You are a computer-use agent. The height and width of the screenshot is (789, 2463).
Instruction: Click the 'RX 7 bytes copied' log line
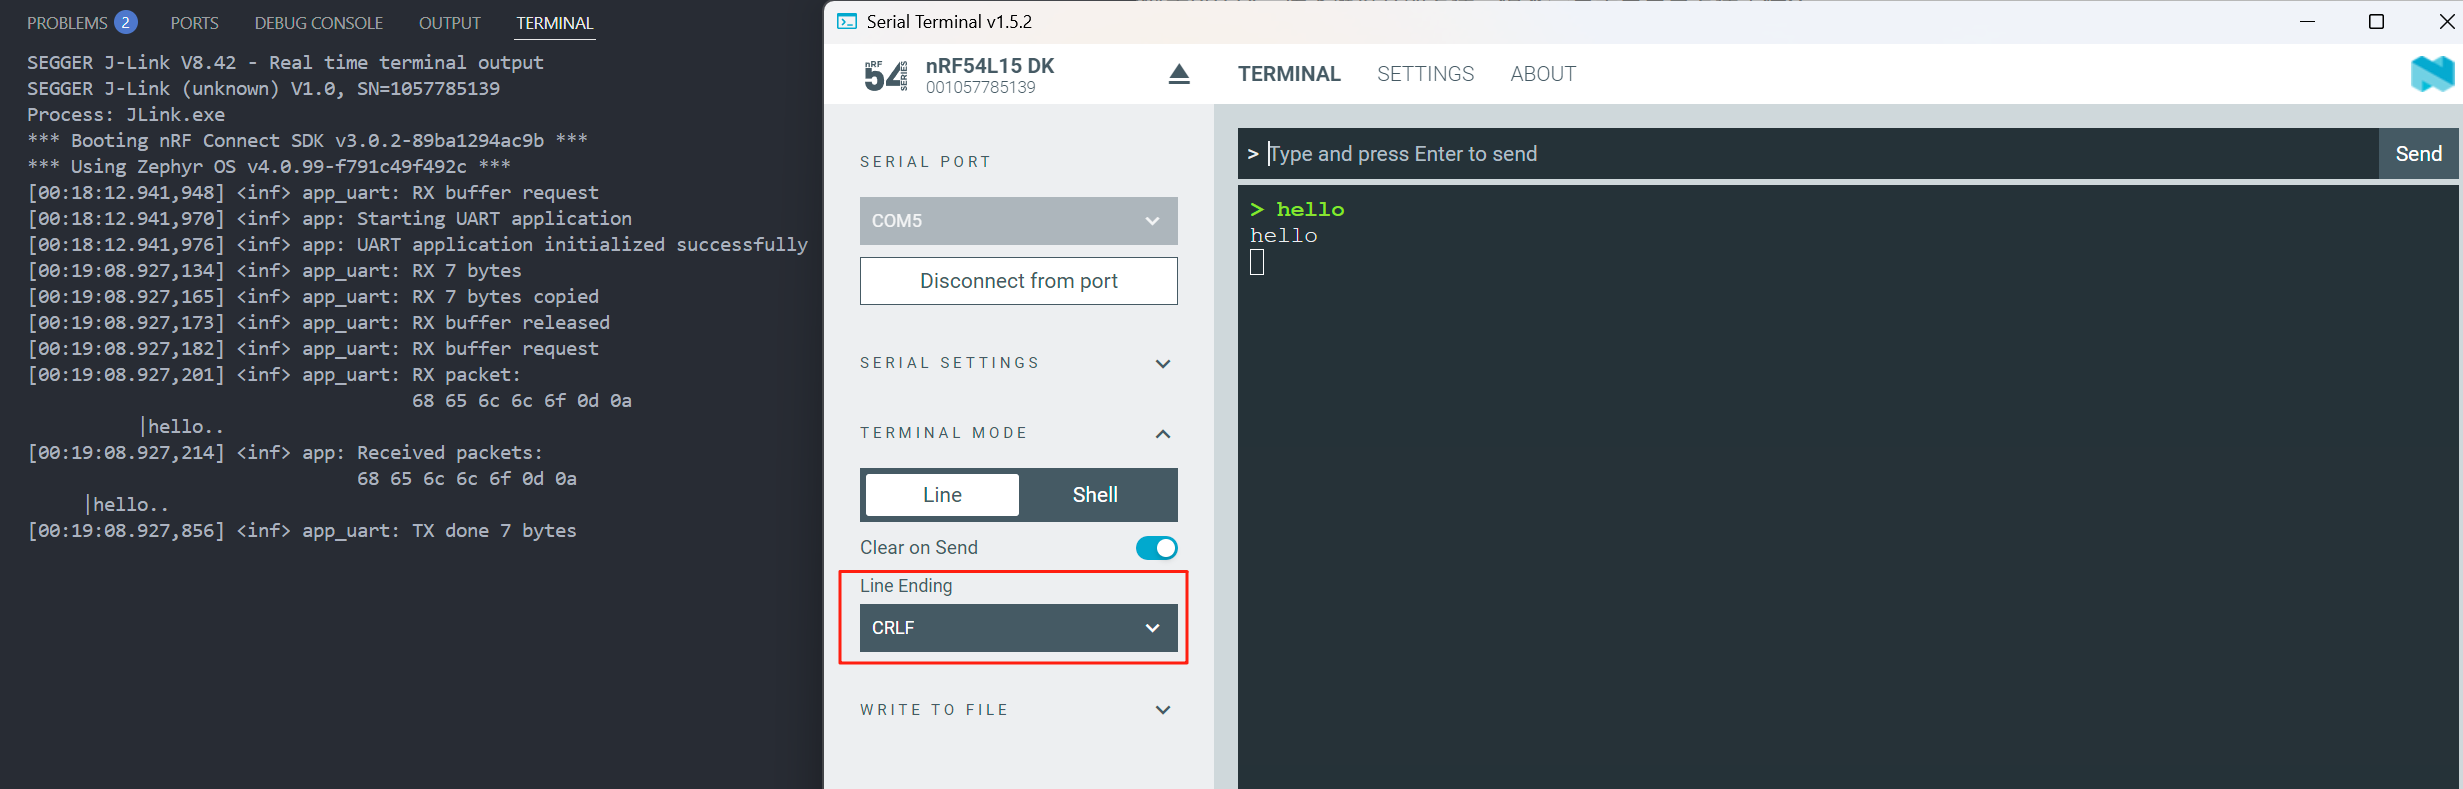[313, 297]
